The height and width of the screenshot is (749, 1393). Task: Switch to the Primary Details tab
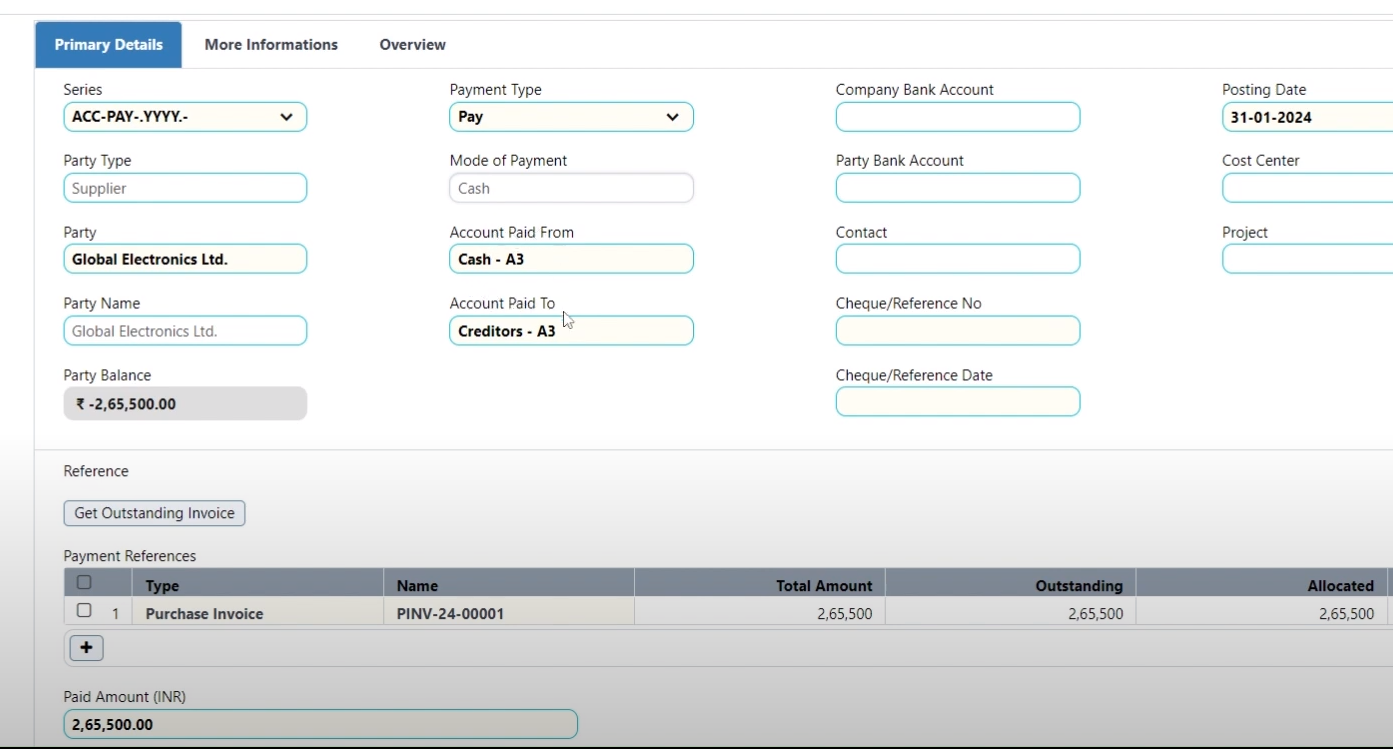pyautogui.click(x=109, y=45)
